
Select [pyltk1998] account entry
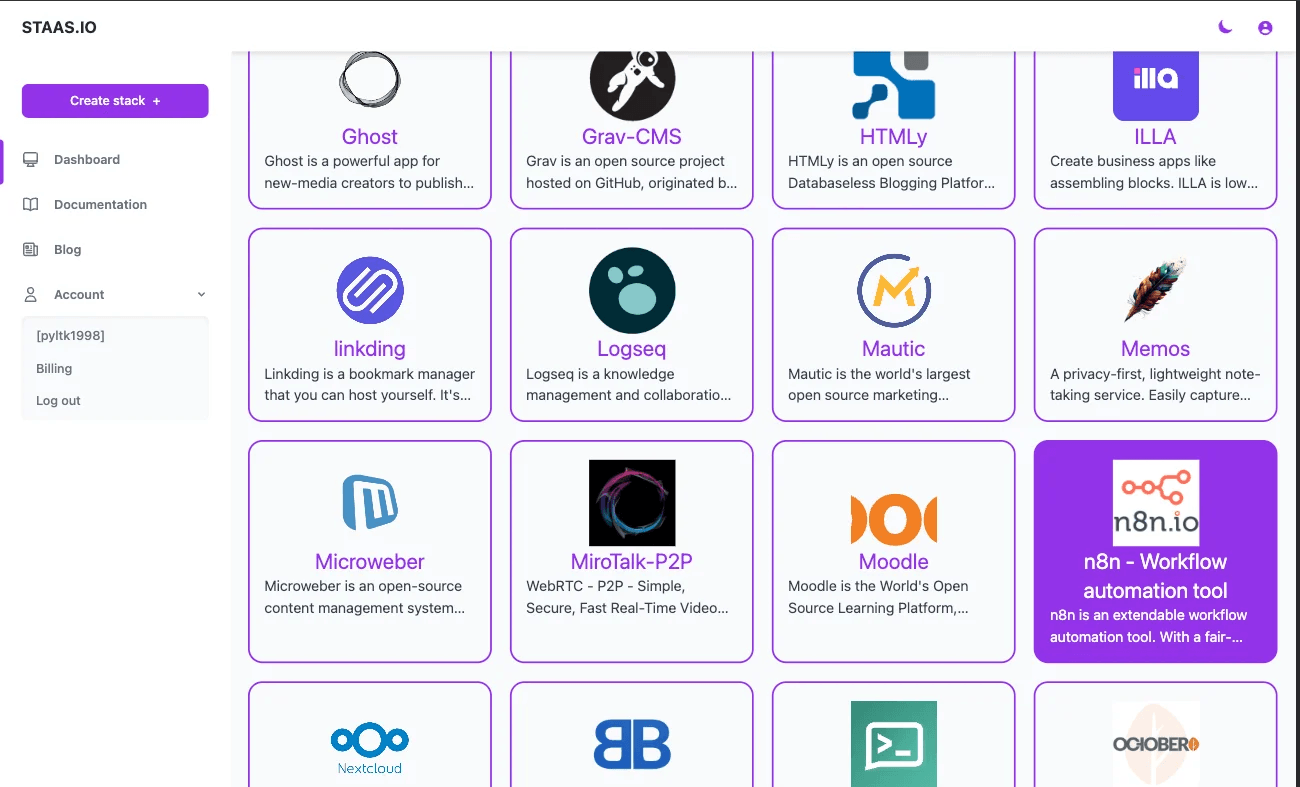(70, 336)
